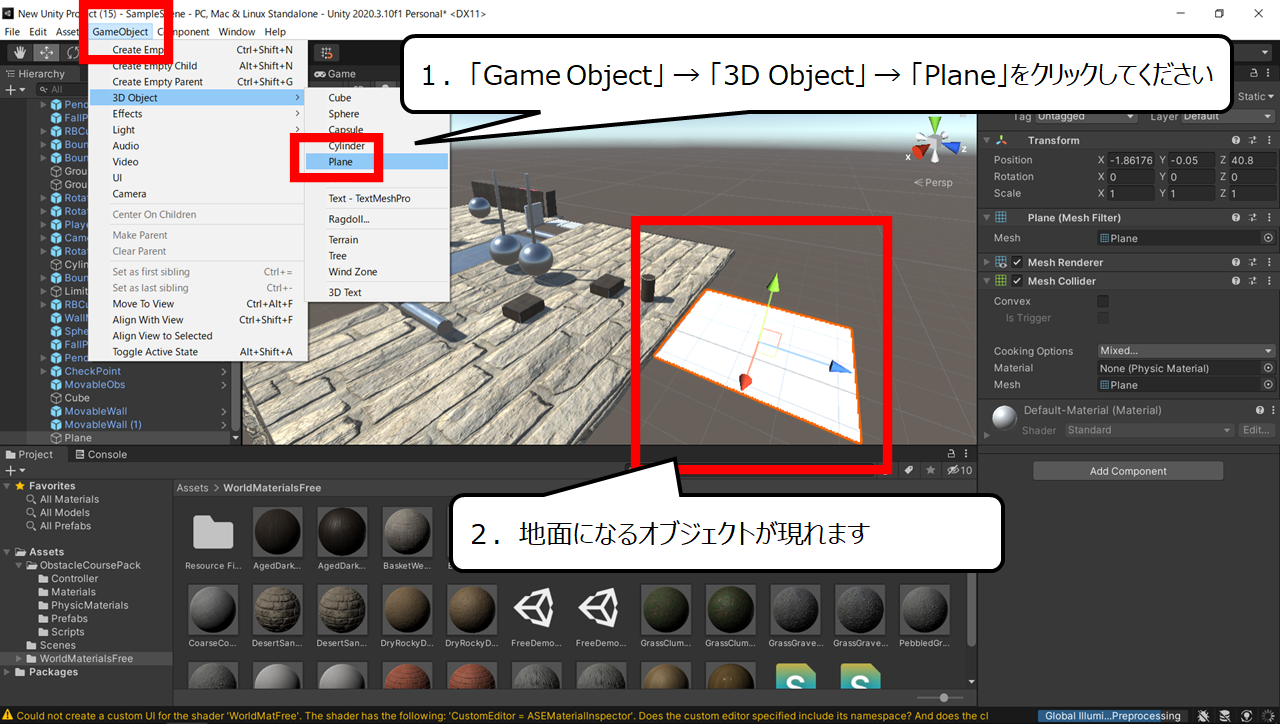This screenshot has width=1280, height=724.
Task: Click the red X-axis move arrow
Action: point(744,381)
